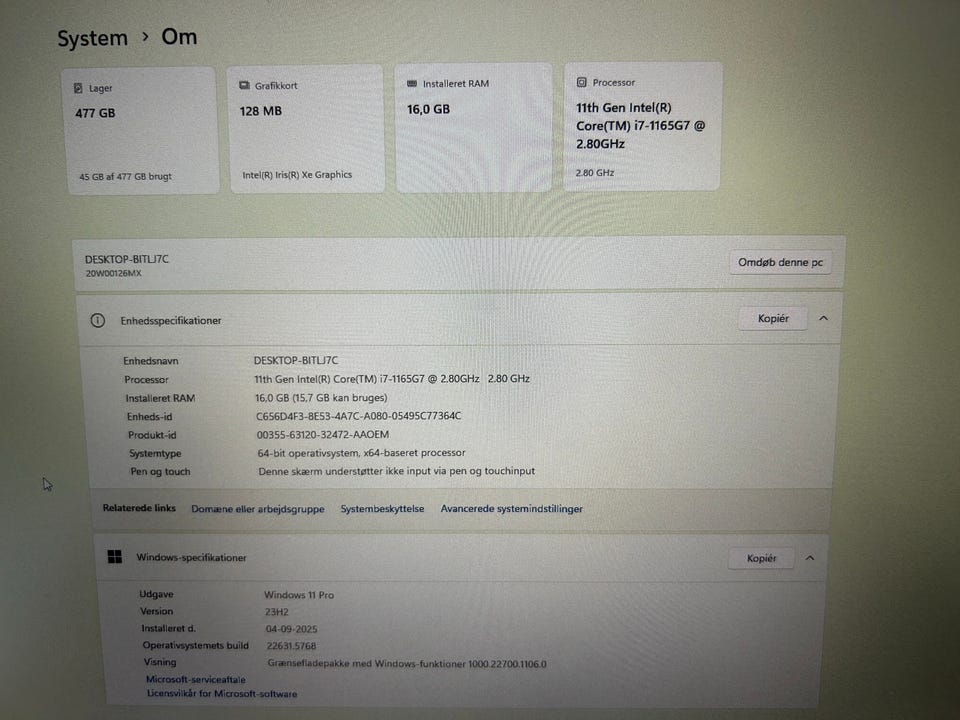The image size is (960, 720).
Task: Open the Installeret RAM 16,0 GB card
Action: pyautogui.click(x=474, y=127)
